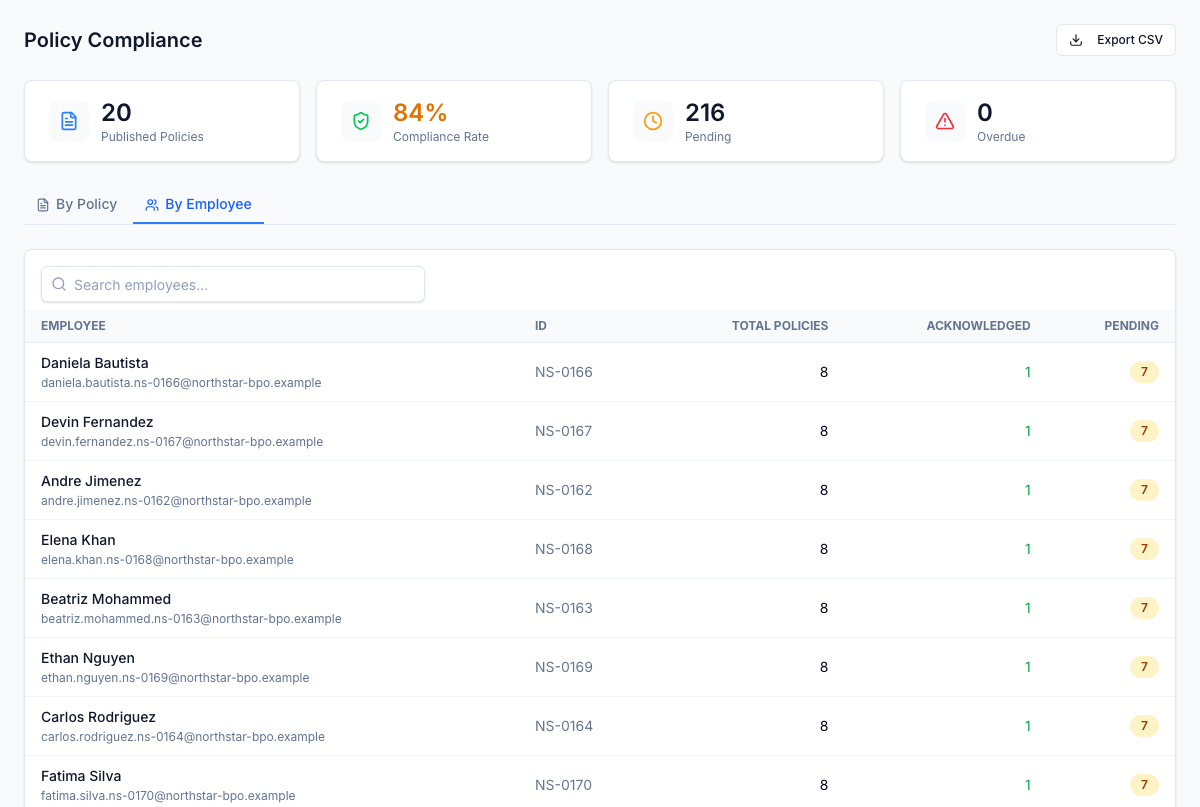Image resolution: width=1200 pixels, height=807 pixels.
Task: Click the EMPLOYEE column header
Action: pyautogui.click(x=73, y=326)
